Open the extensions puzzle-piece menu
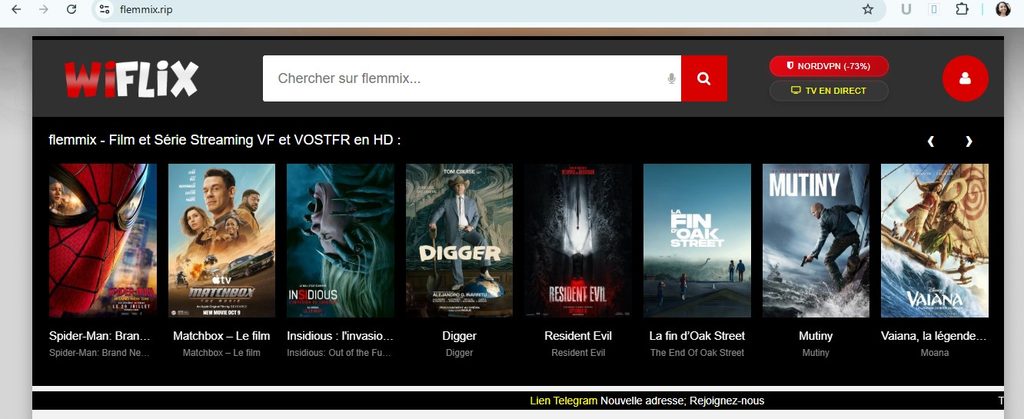The width and height of the screenshot is (1024, 419). [x=961, y=9]
